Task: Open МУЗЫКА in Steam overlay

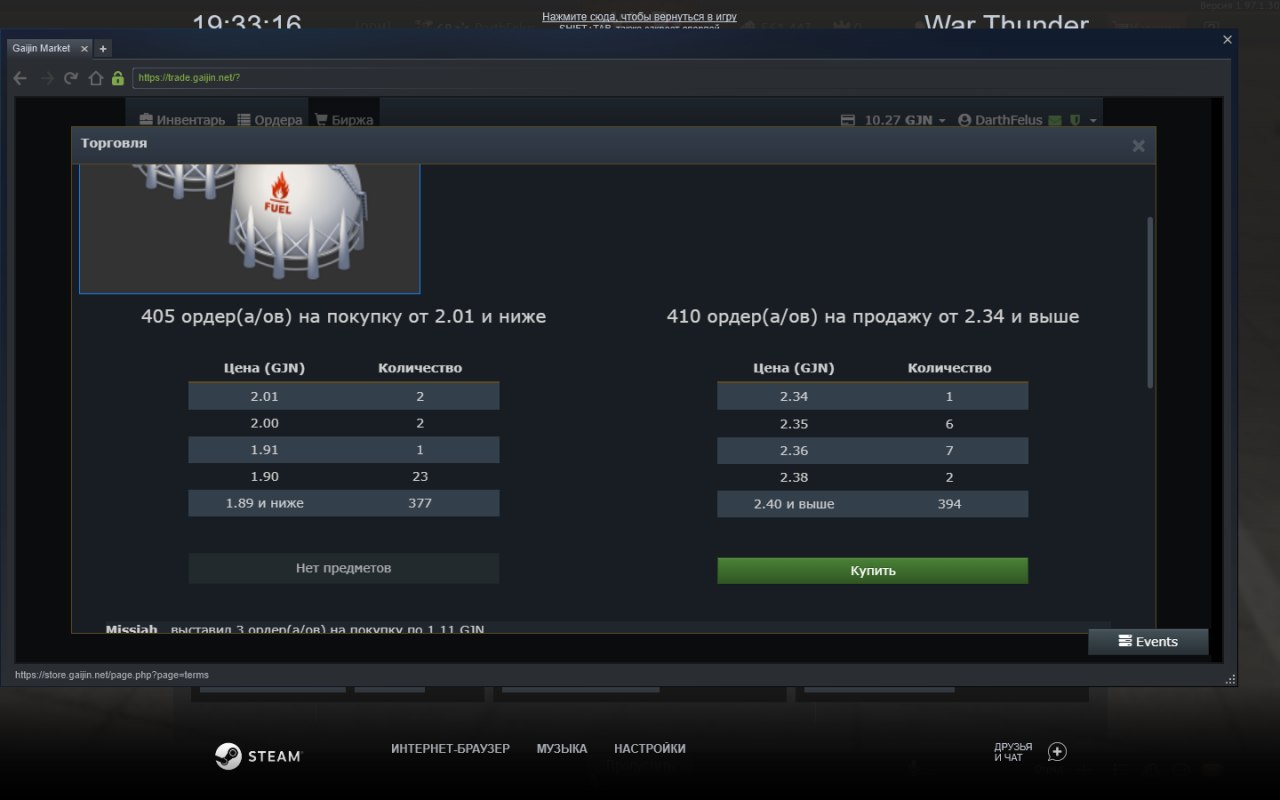Action: (x=561, y=749)
